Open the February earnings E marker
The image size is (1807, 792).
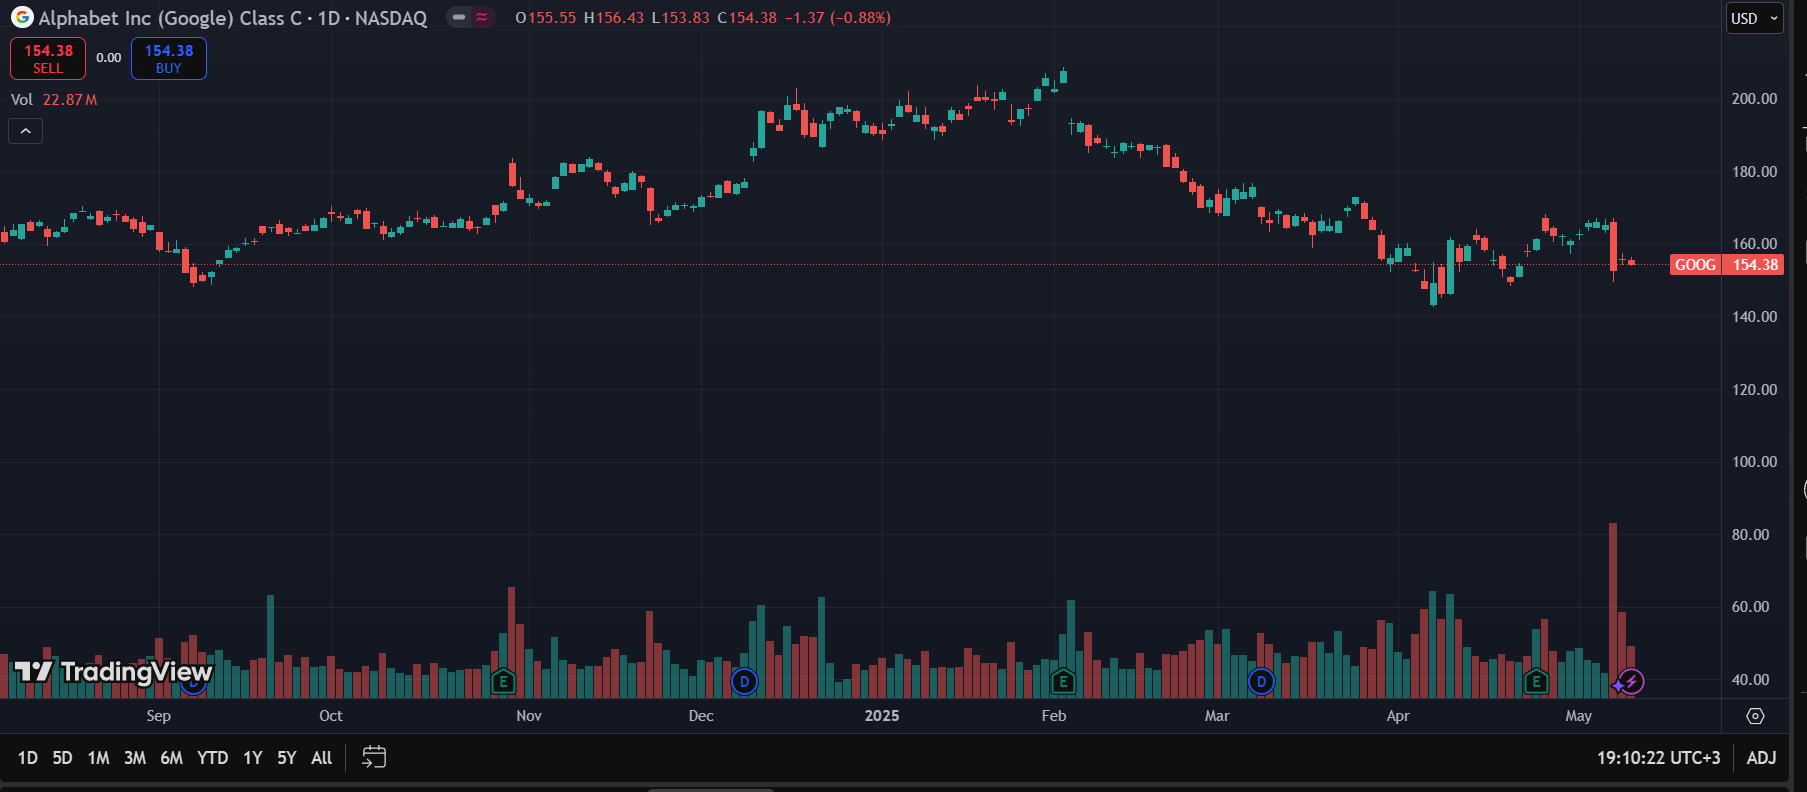coord(1063,682)
